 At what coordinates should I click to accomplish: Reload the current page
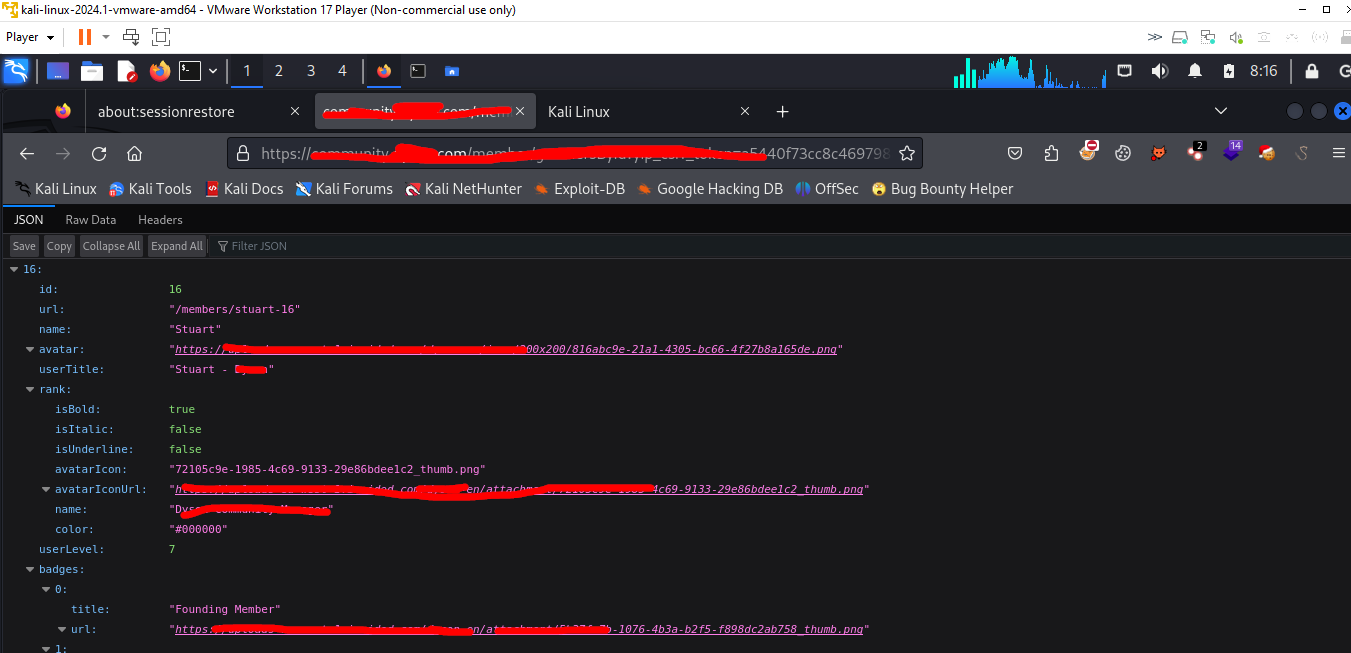(x=98, y=153)
